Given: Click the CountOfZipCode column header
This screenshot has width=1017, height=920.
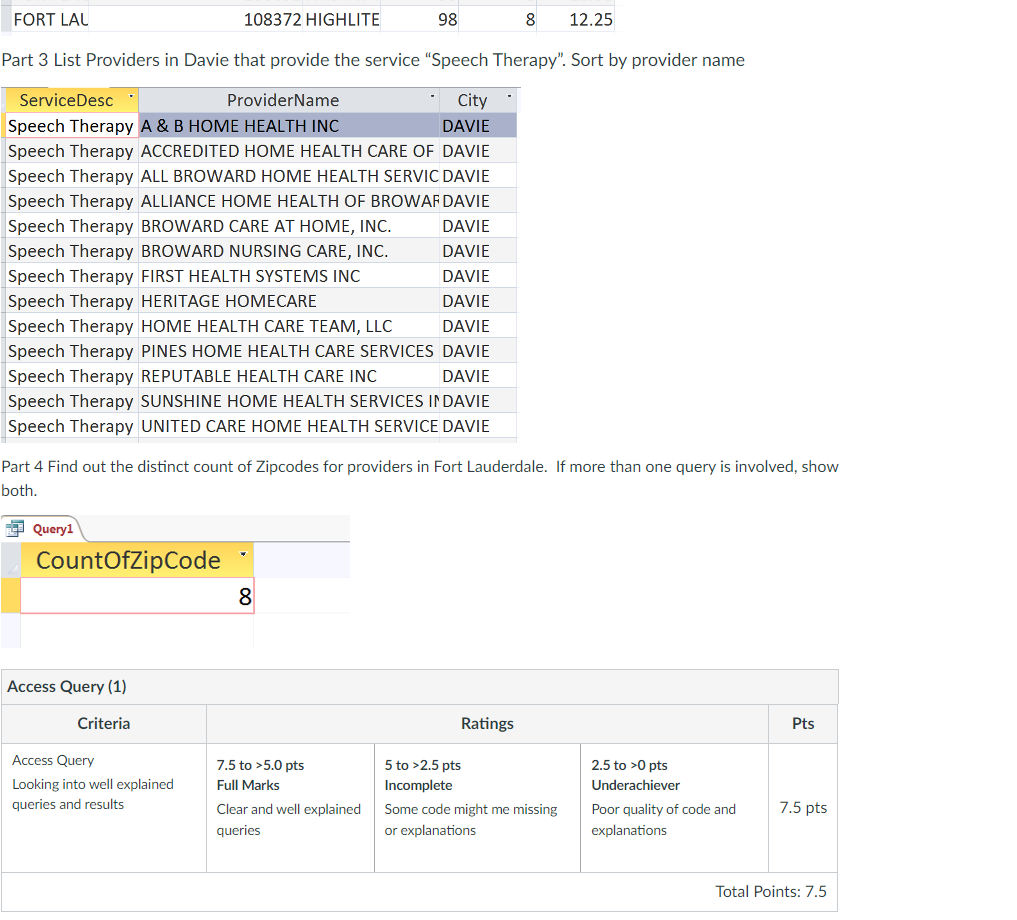Looking at the screenshot, I should coord(137,561).
